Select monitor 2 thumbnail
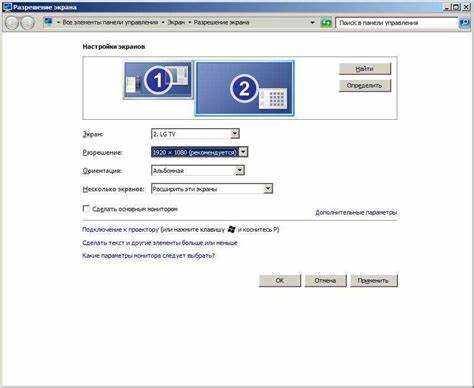This screenshot has width=474, height=388. 244,88
